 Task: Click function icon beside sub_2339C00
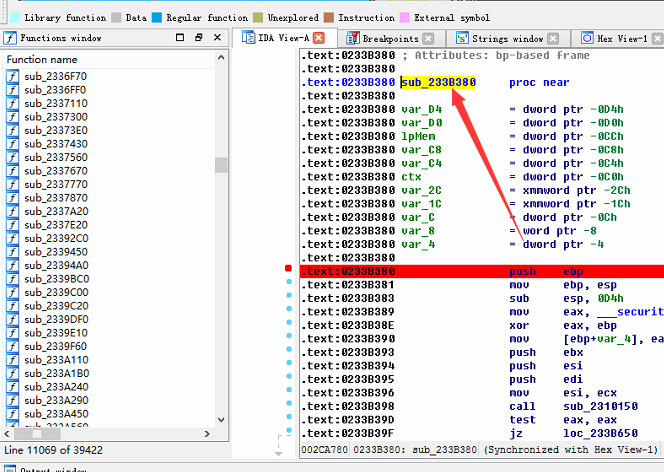click(13, 293)
